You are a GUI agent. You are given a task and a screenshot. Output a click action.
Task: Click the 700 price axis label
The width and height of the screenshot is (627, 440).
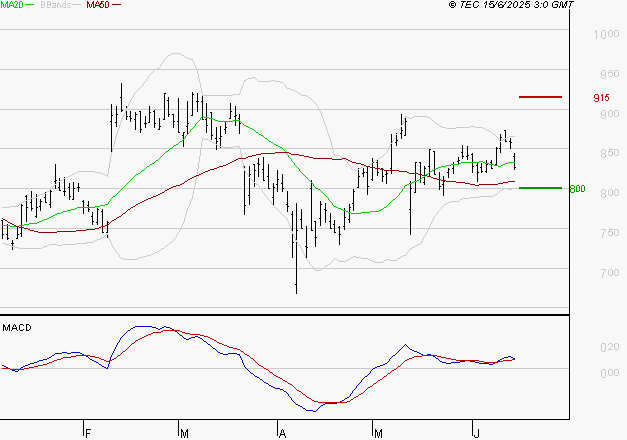tap(608, 272)
